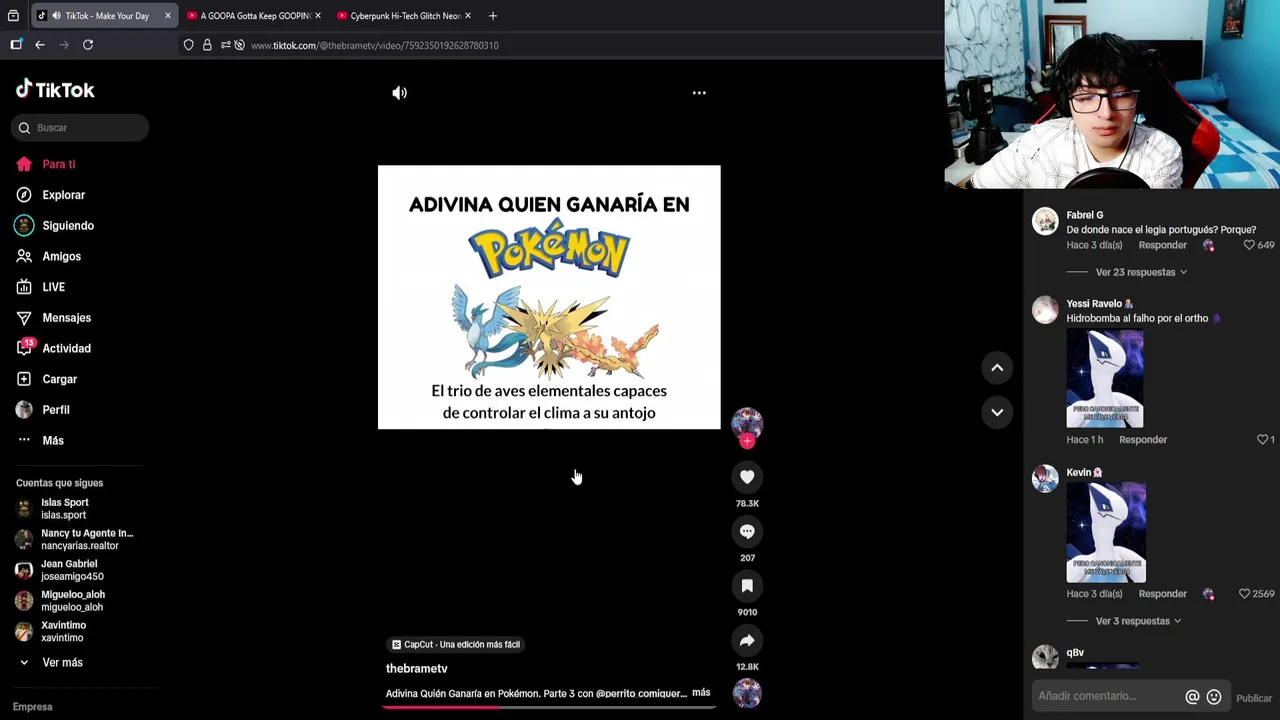Open Mensajes in the sidebar
Screen dimensions: 1280x720
pos(53,318)
